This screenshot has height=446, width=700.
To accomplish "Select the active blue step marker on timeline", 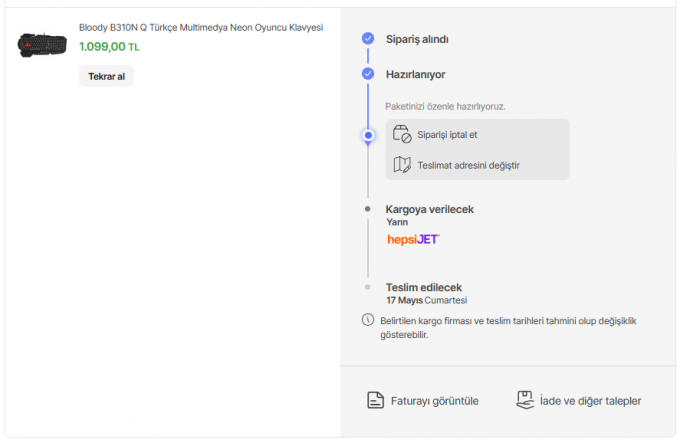I will tap(368, 135).
